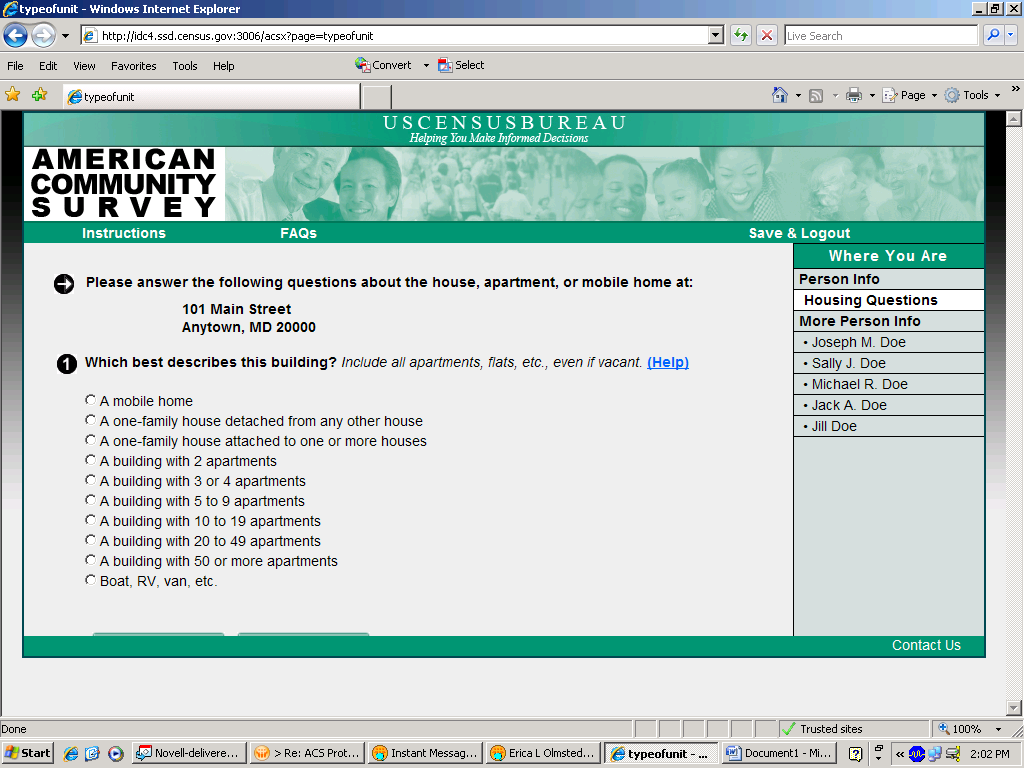The height and width of the screenshot is (768, 1024).
Task: Click the red Stop loading icon
Action: (767, 35)
